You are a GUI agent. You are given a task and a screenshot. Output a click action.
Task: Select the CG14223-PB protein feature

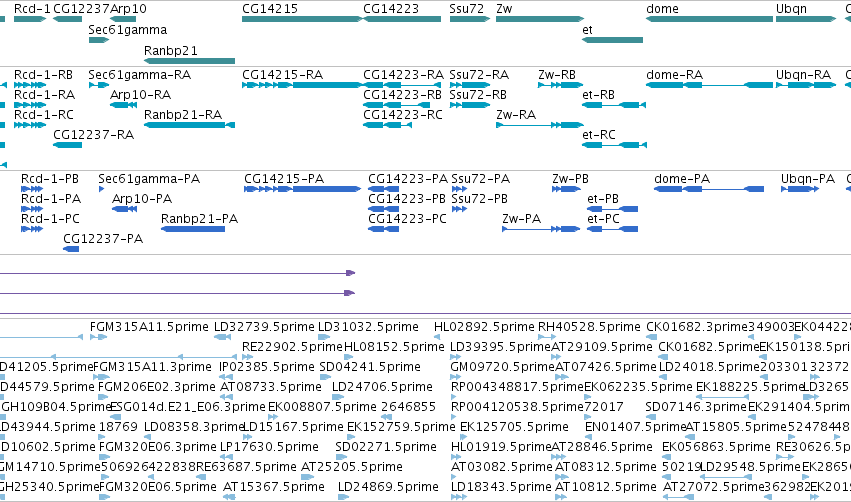coord(384,209)
